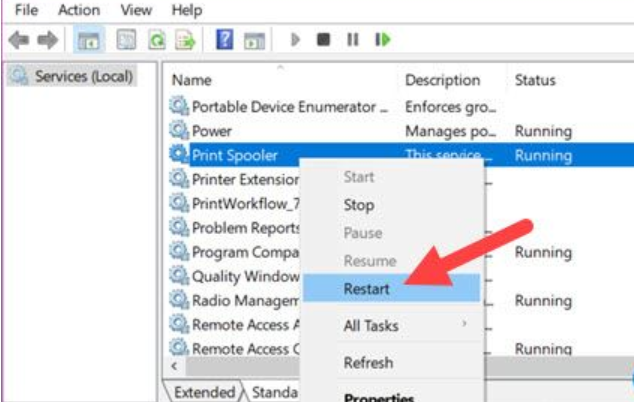Click the Radio Management gear icon
This screenshot has height=402, width=634.
(179, 300)
